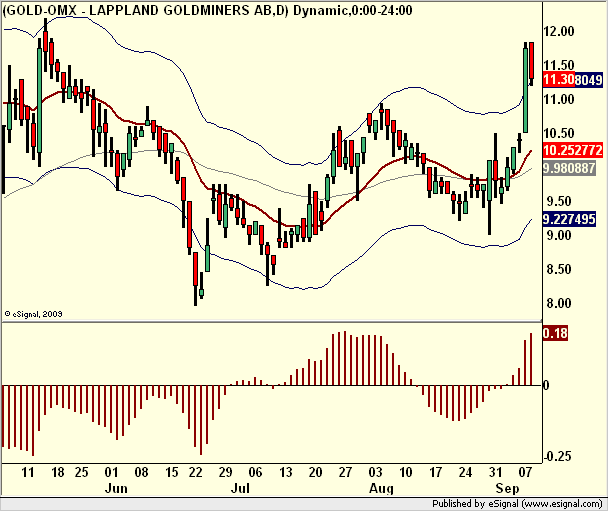Click the Jun month label on time axis
Viewport: 608px width, 511px height.
(x=116, y=488)
